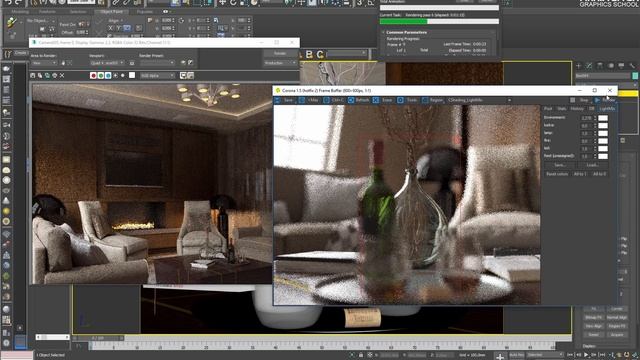
Task: Click the large plus Set Keys button
Action: (500, 356)
